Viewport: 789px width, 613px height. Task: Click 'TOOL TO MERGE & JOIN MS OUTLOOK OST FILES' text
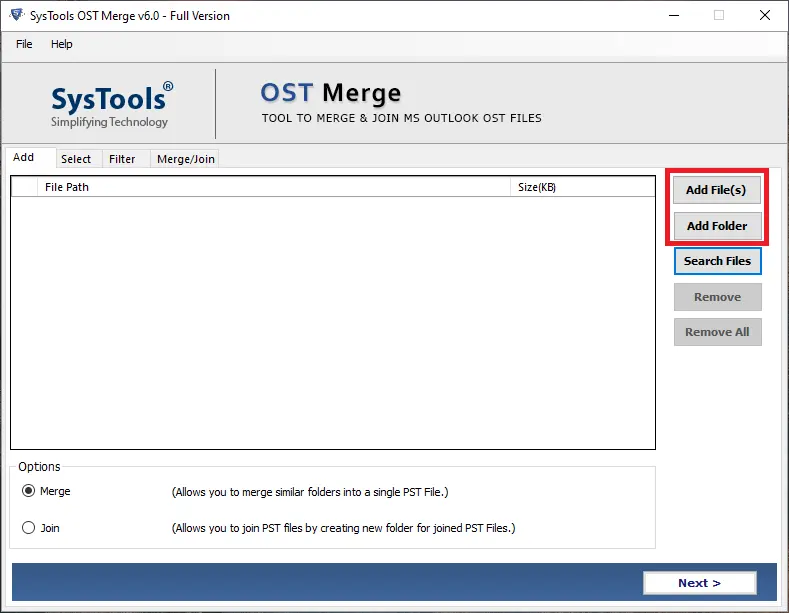click(402, 118)
